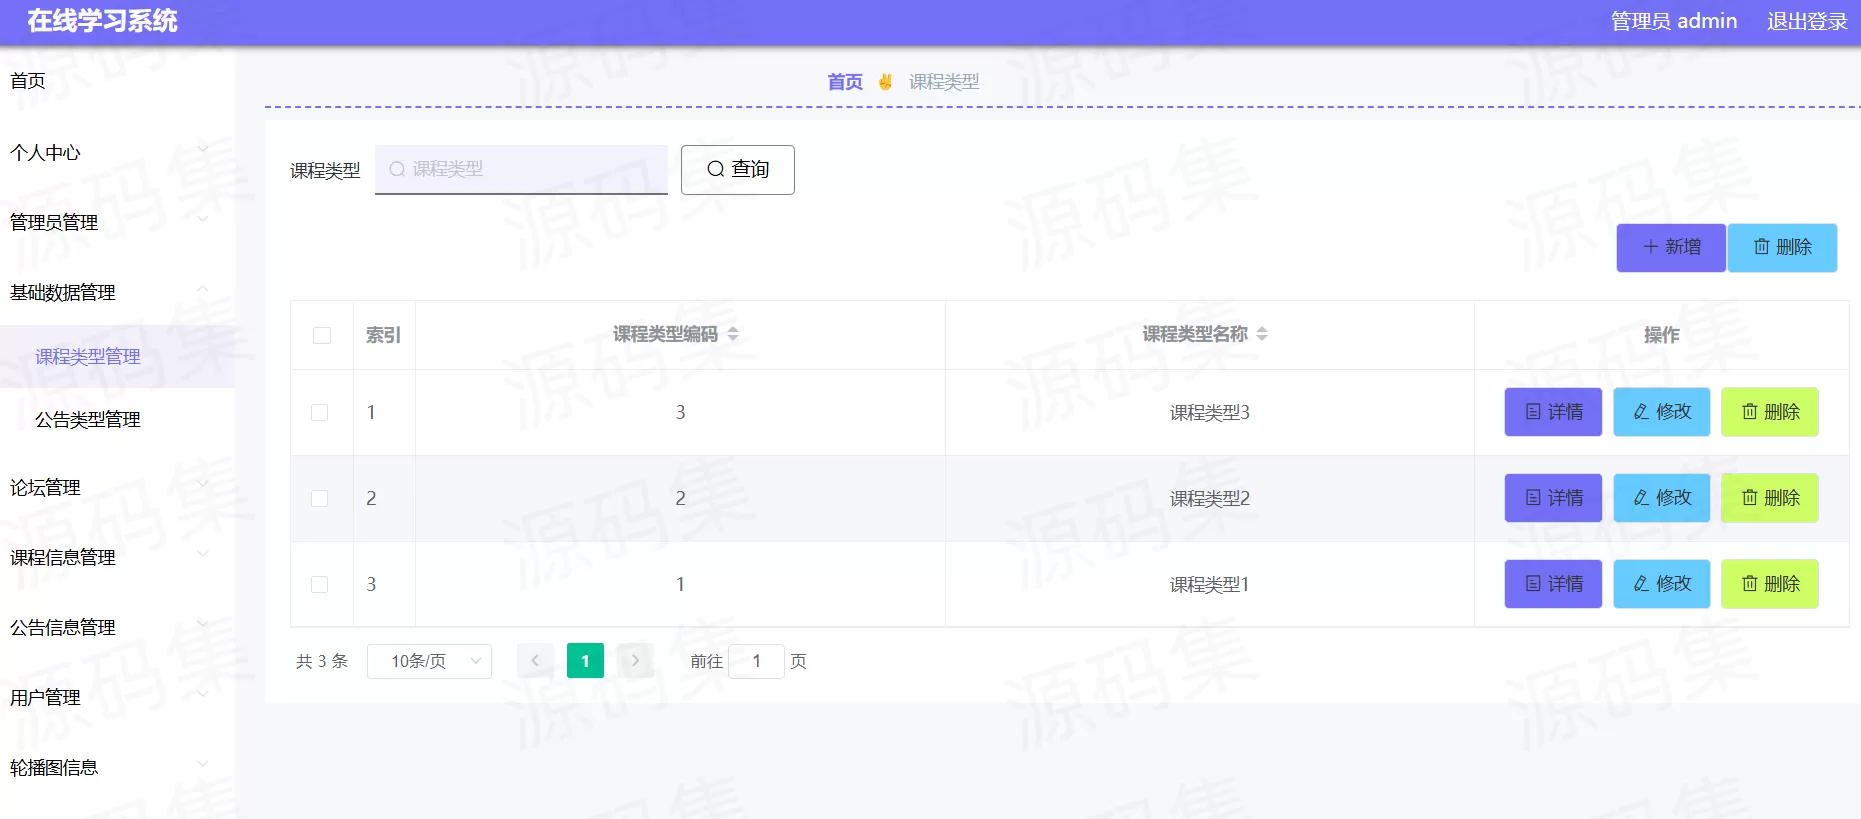Expand the 用户管理 sidebar menu
The width and height of the screenshot is (1861, 819).
click(117, 697)
